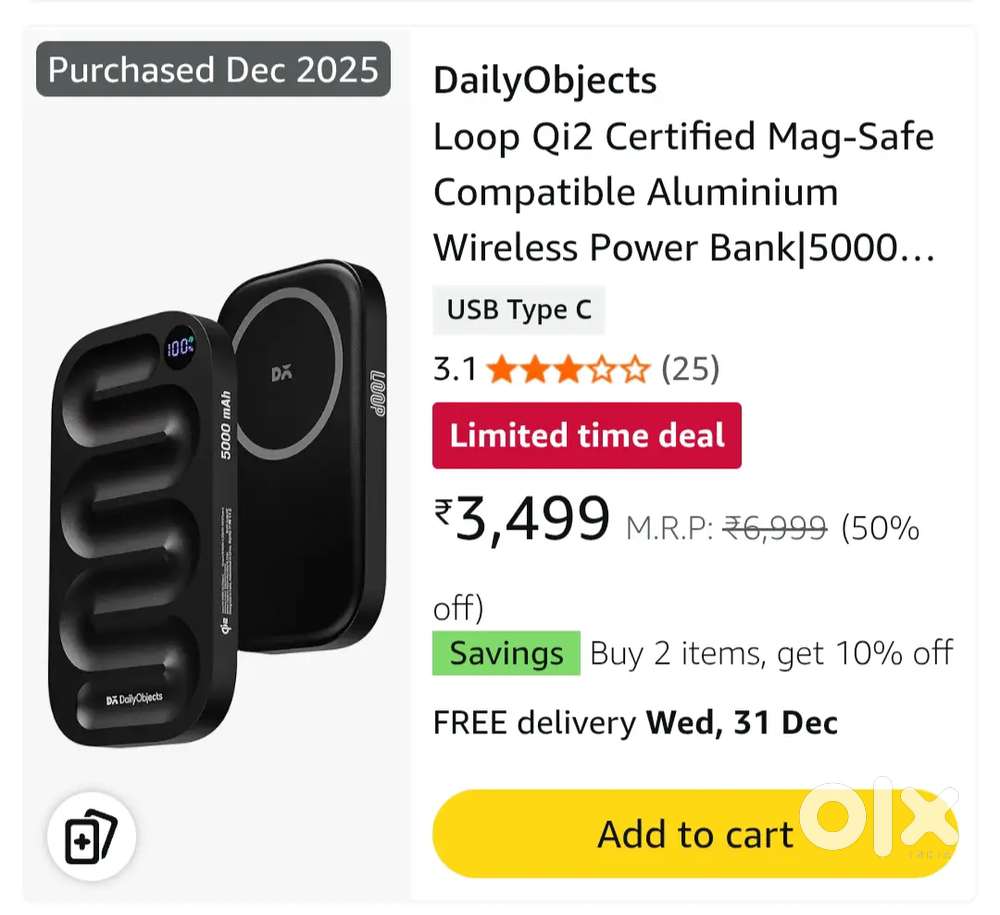Open the Buy 2 items 10% off offer
This screenshot has width=1000, height=915.
point(771,654)
